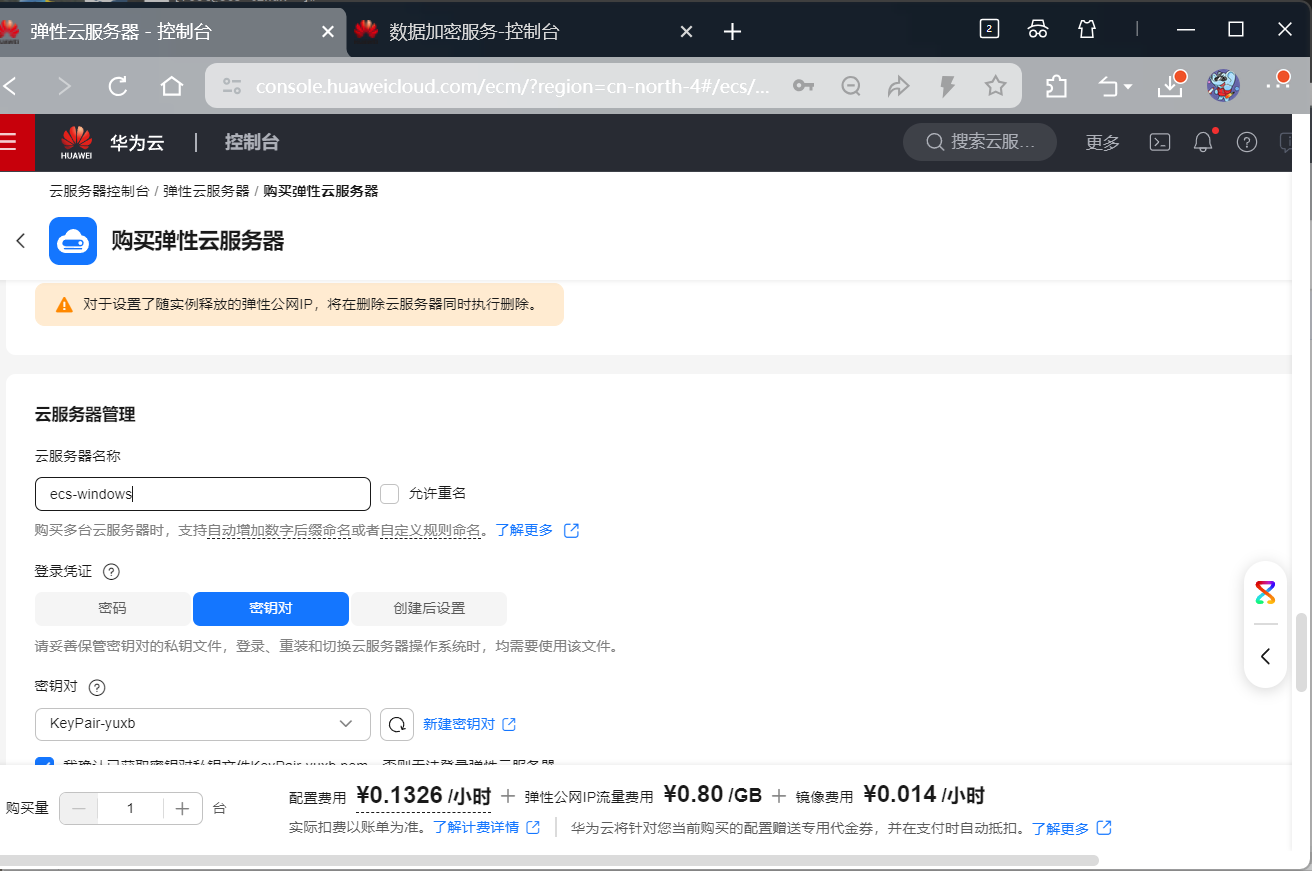Image resolution: width=1312 pixels, height=871 pixels.
Task: Select the 密钥对 login credential option
Action: pyautogui.click(x=270, y=608)
